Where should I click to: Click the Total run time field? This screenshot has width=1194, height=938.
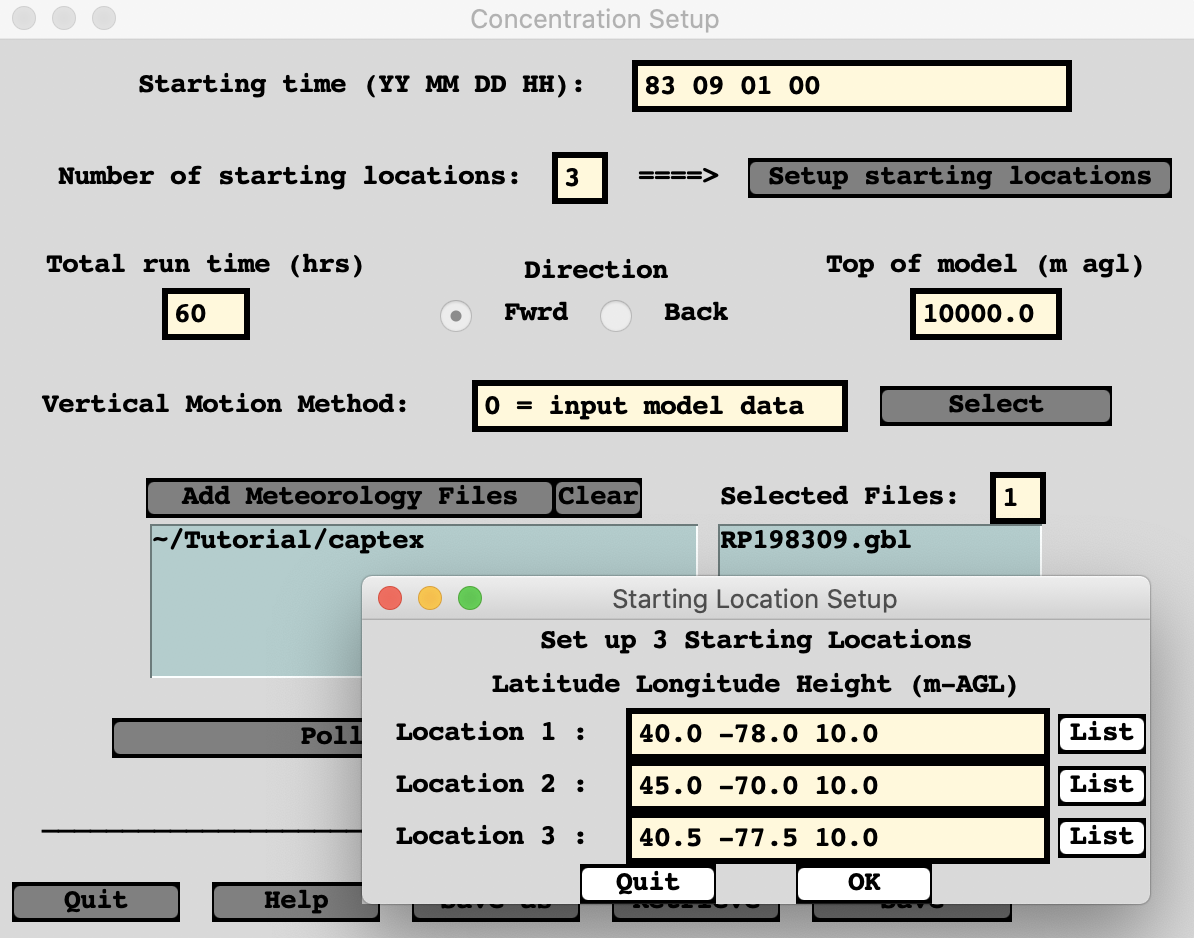pos(205,314)
